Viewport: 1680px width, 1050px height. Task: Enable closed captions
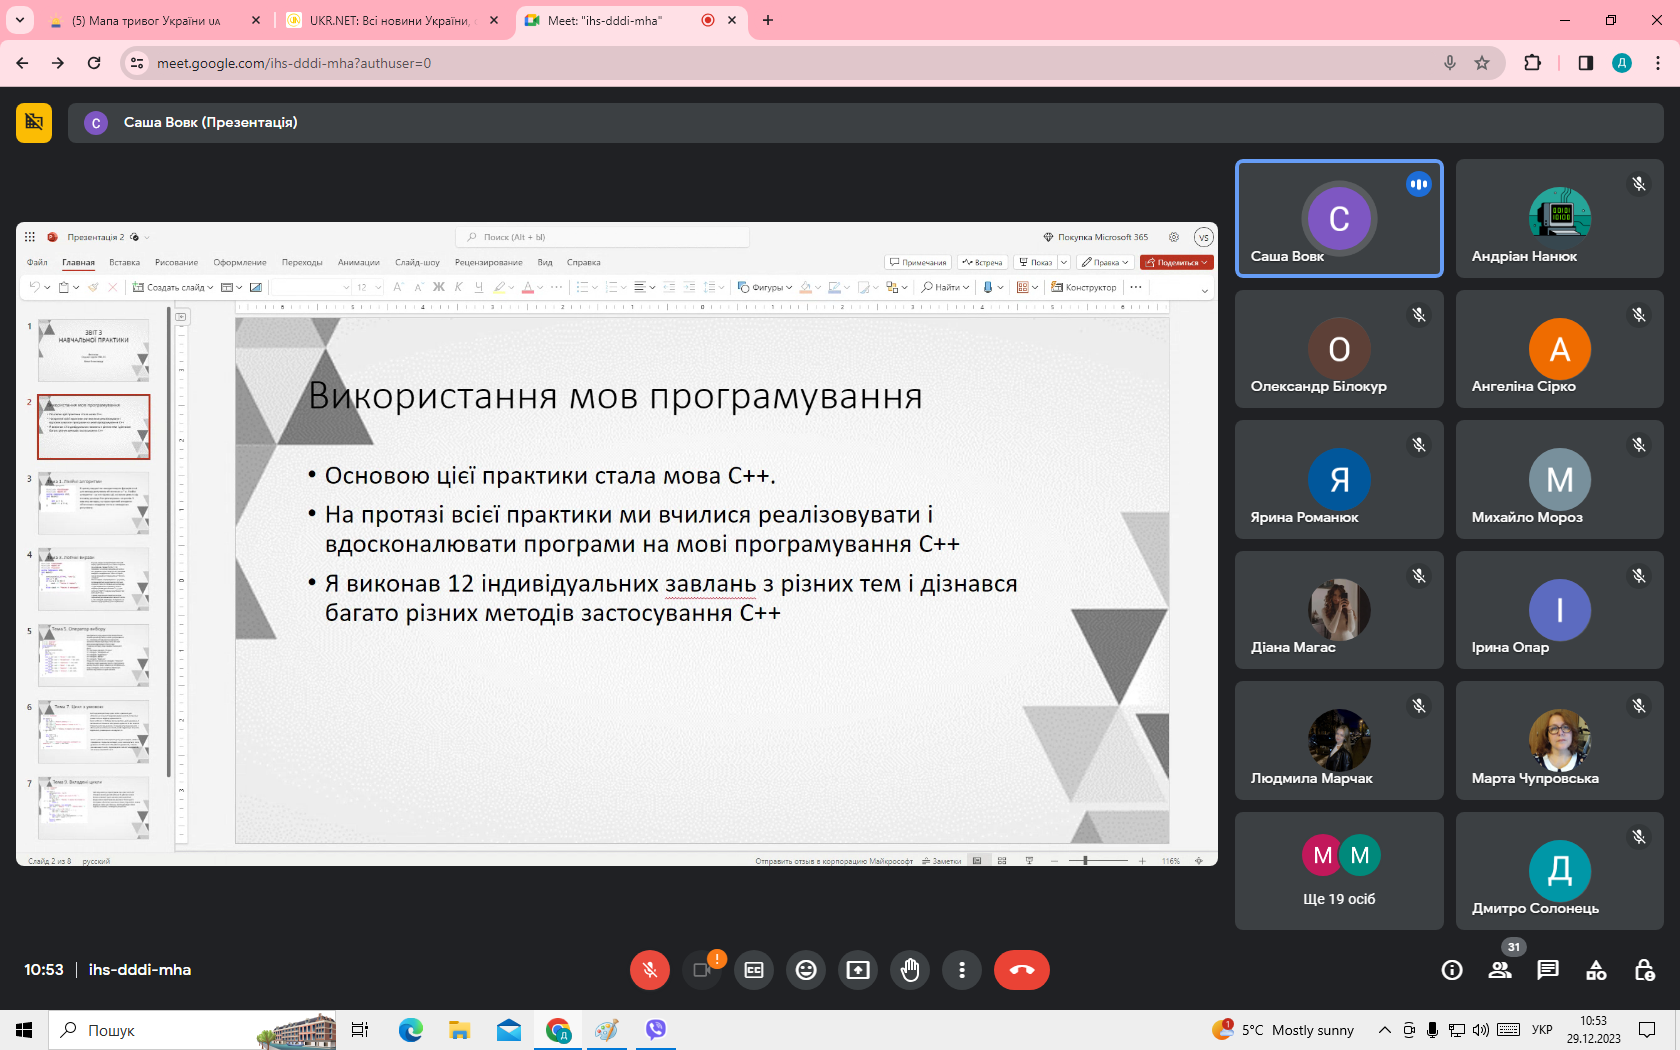754,970
